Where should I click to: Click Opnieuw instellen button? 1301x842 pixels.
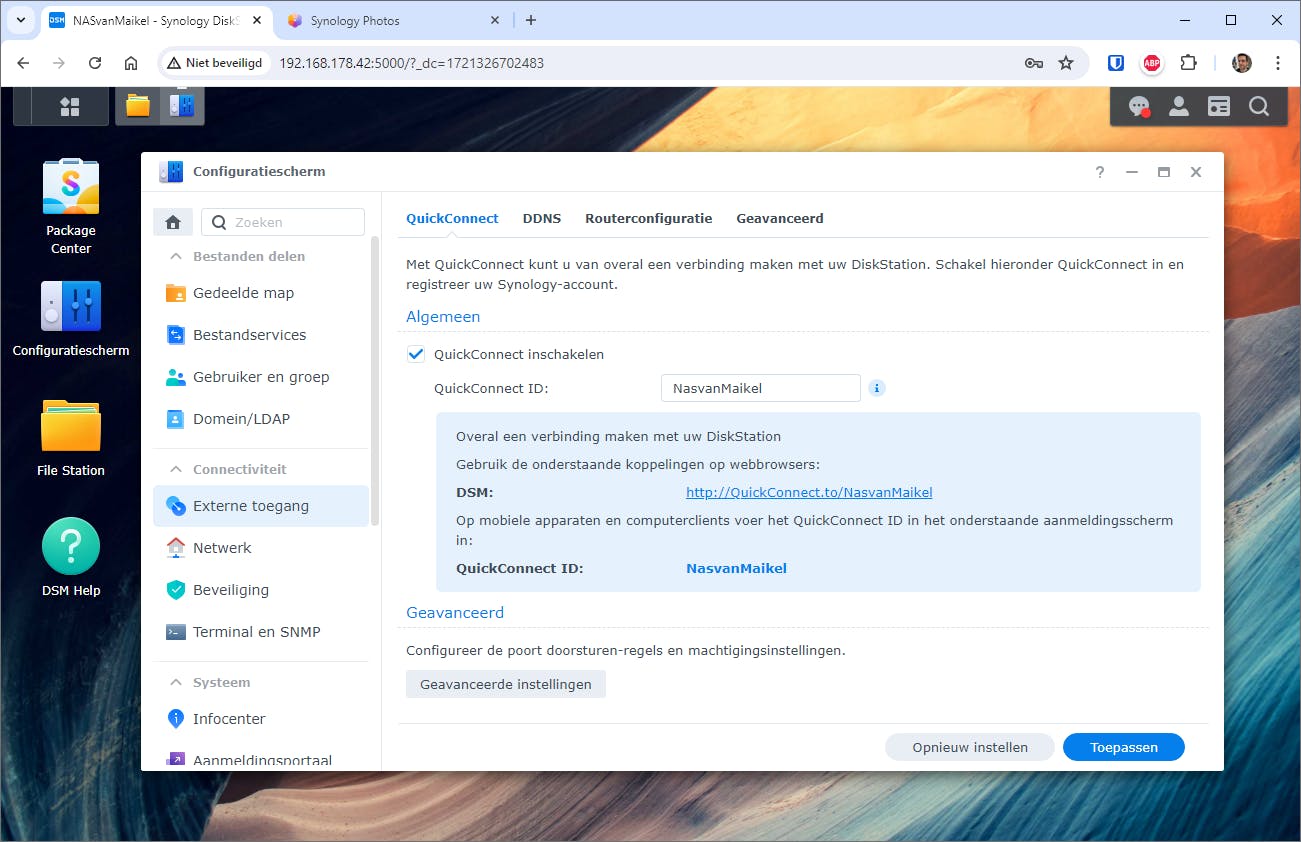[970, 747]
